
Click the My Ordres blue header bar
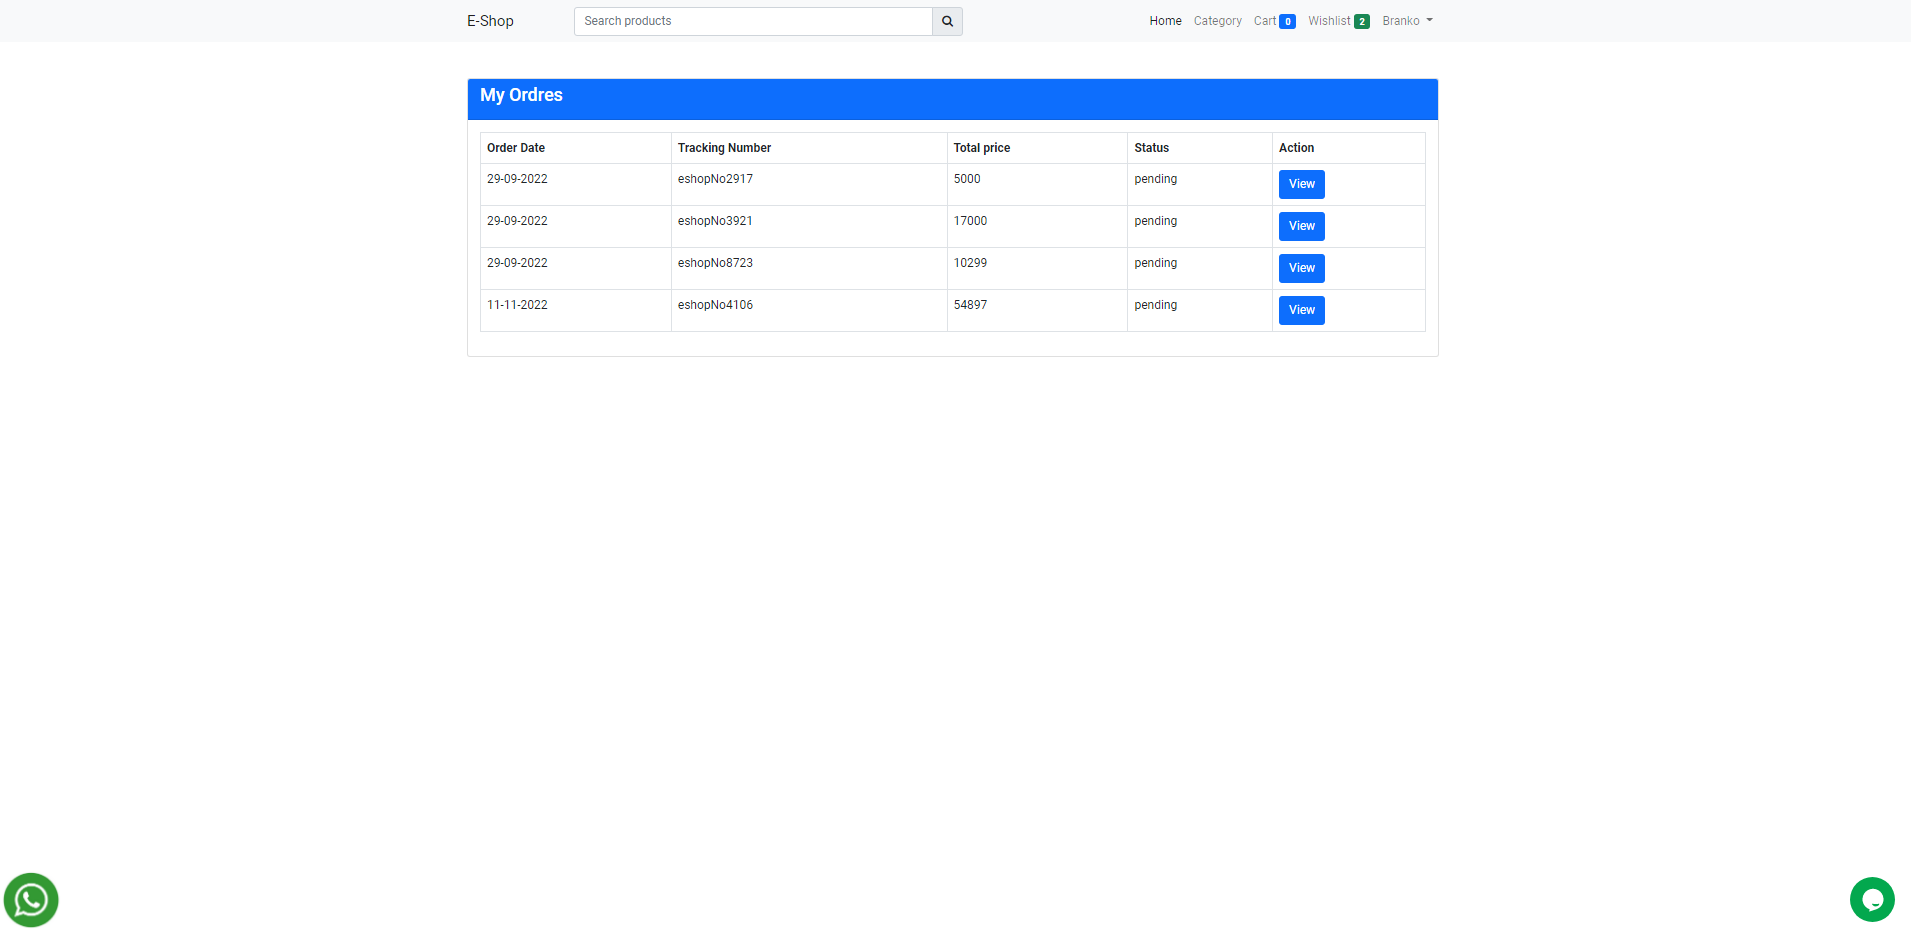(952, 98)
